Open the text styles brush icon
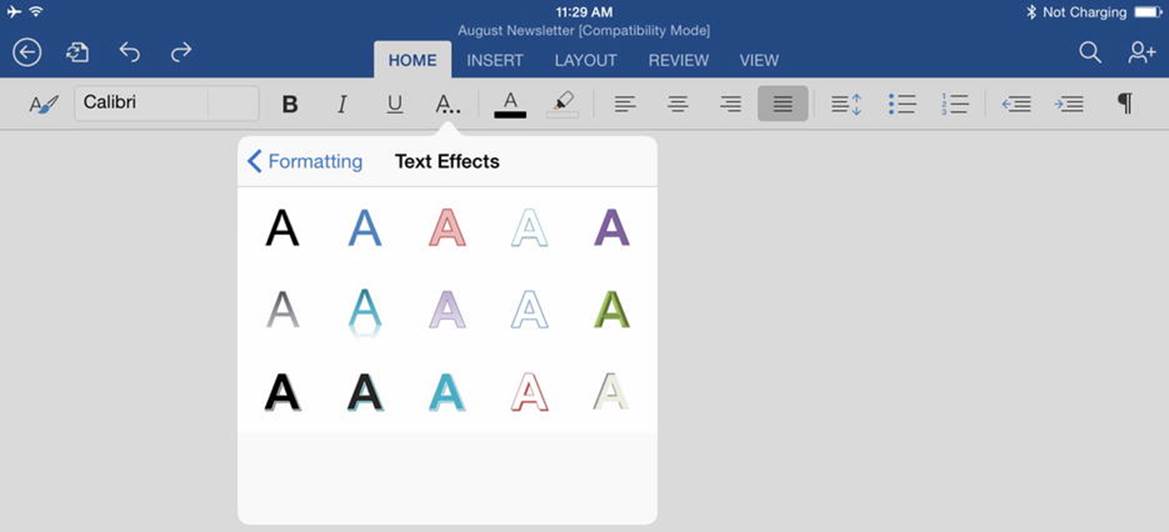This screenshot has height=532, width=1169. [x=43, y=104]
